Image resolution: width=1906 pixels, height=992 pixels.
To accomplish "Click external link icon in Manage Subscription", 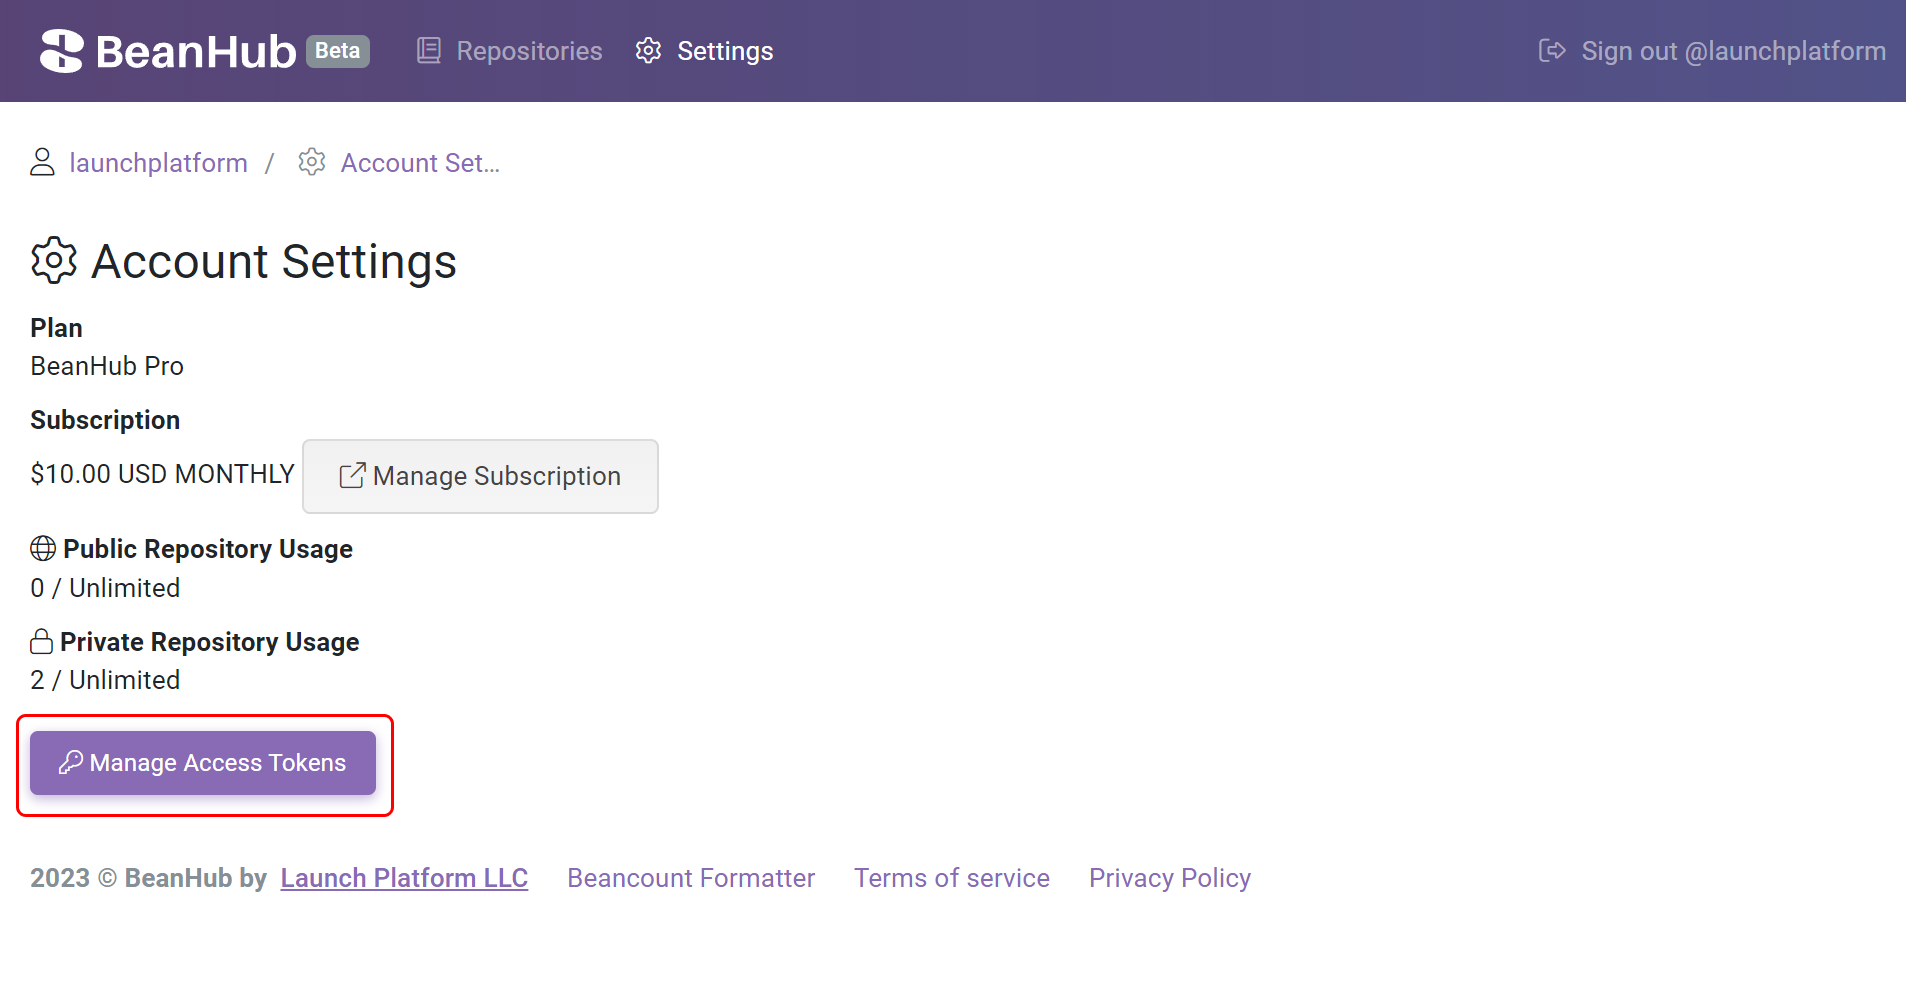I will 352,476.
